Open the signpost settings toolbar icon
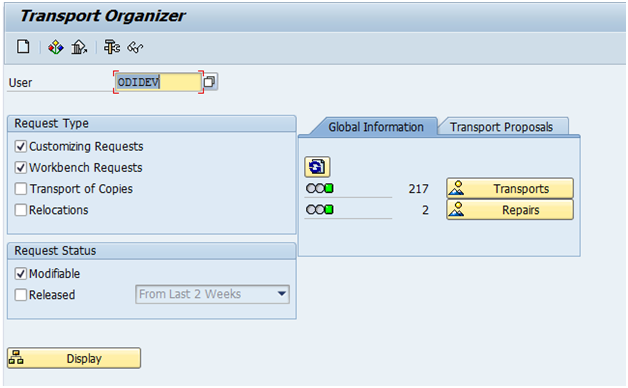This screenshot has width=628, height=388. pyautogui.click(x=112, y=47)
